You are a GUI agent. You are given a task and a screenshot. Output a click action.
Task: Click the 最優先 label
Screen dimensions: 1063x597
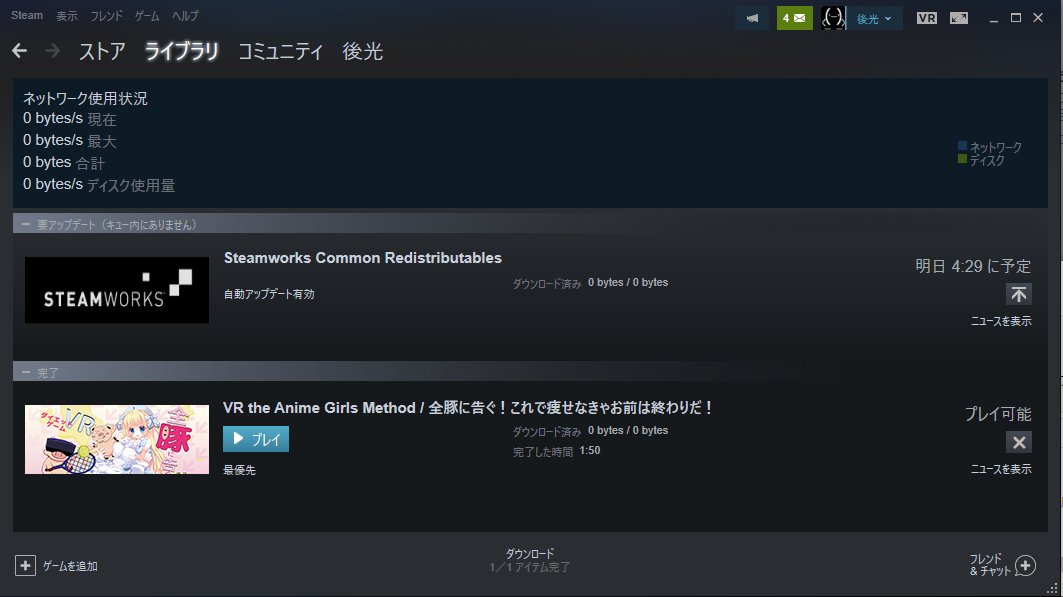(239, 470)
